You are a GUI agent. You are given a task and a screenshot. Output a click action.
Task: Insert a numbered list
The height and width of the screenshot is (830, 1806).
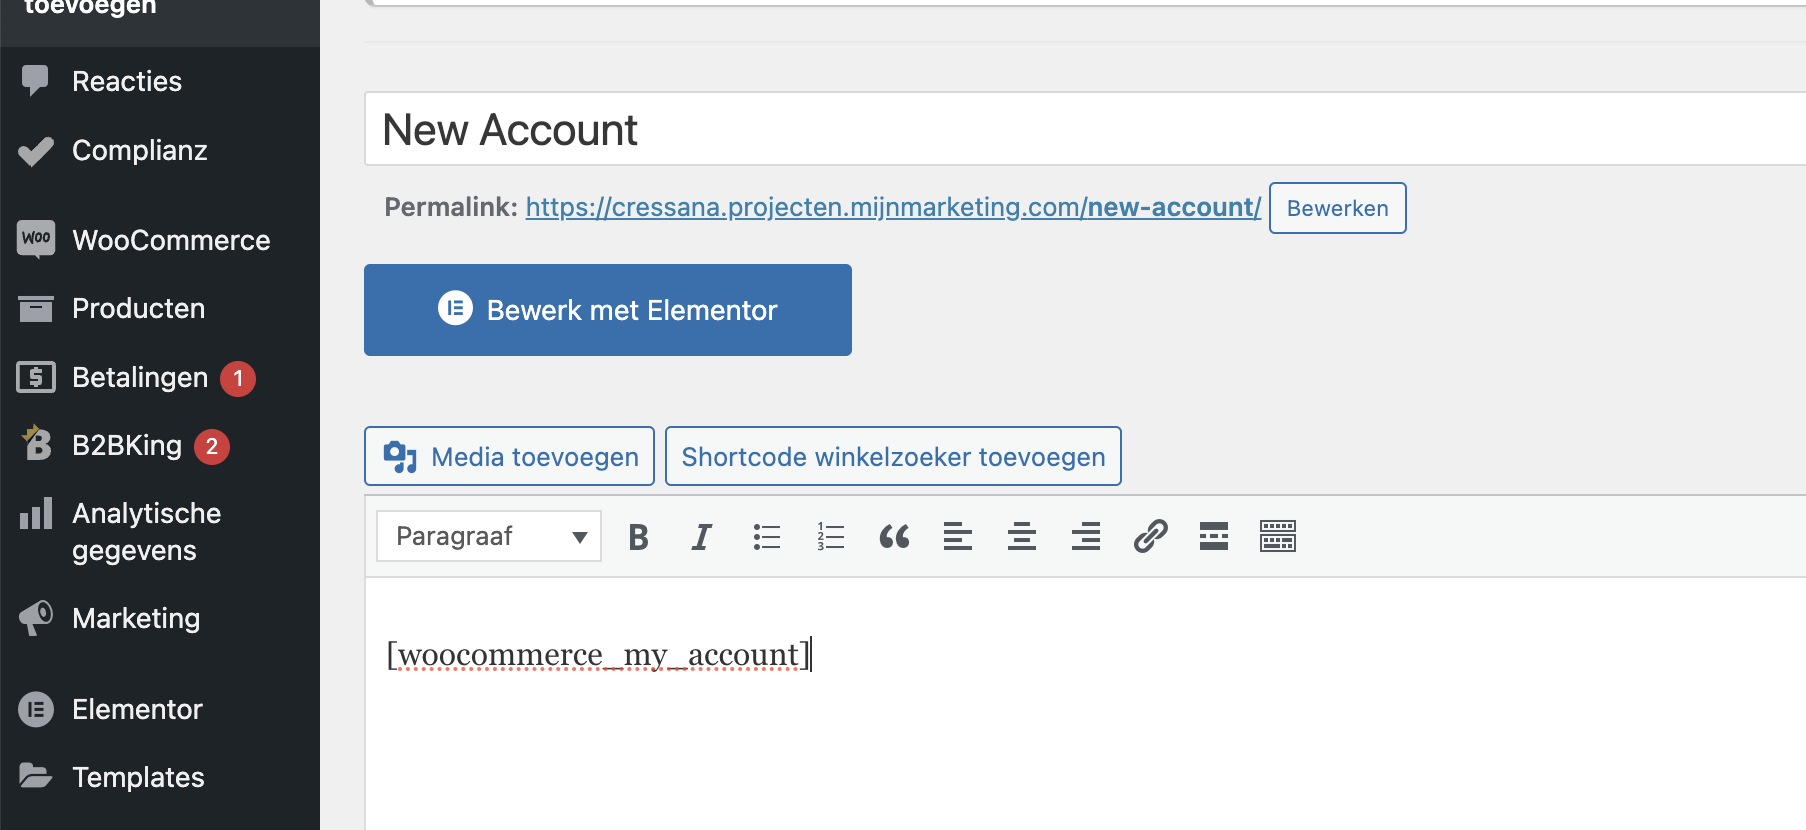click(830, 537)
